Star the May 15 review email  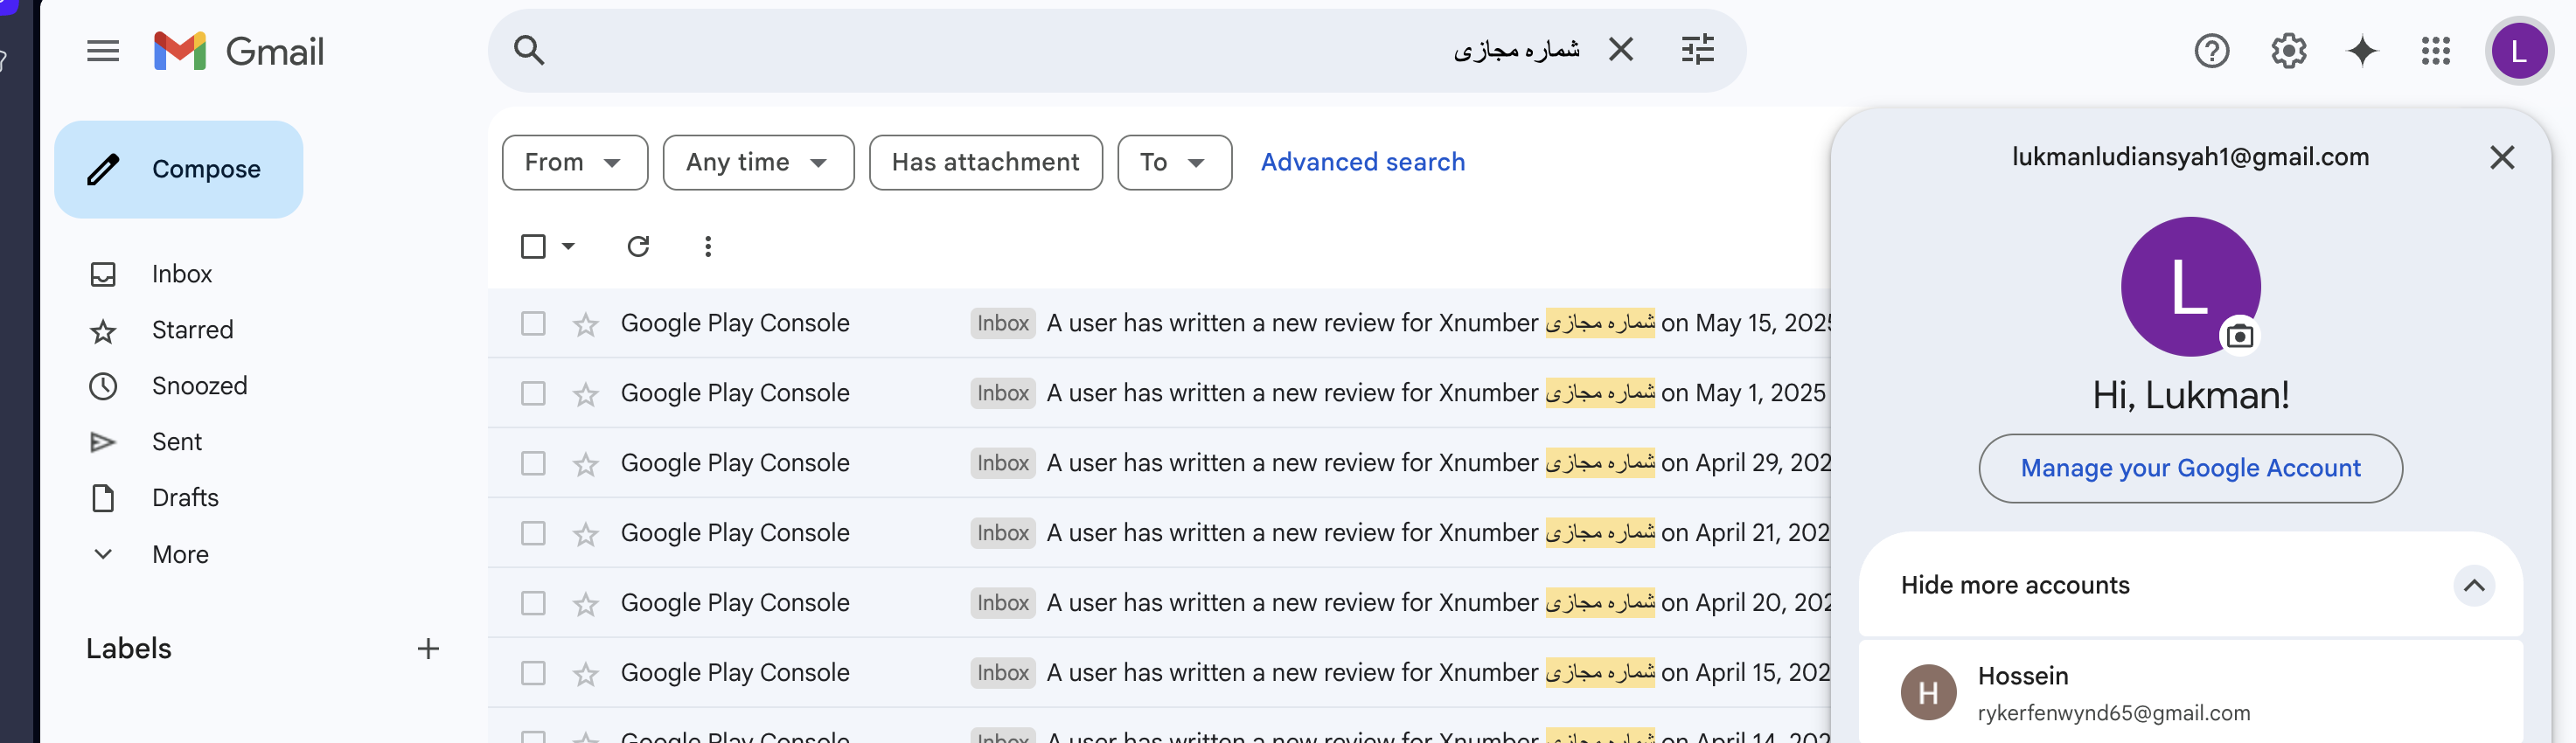tap(586, 324)
